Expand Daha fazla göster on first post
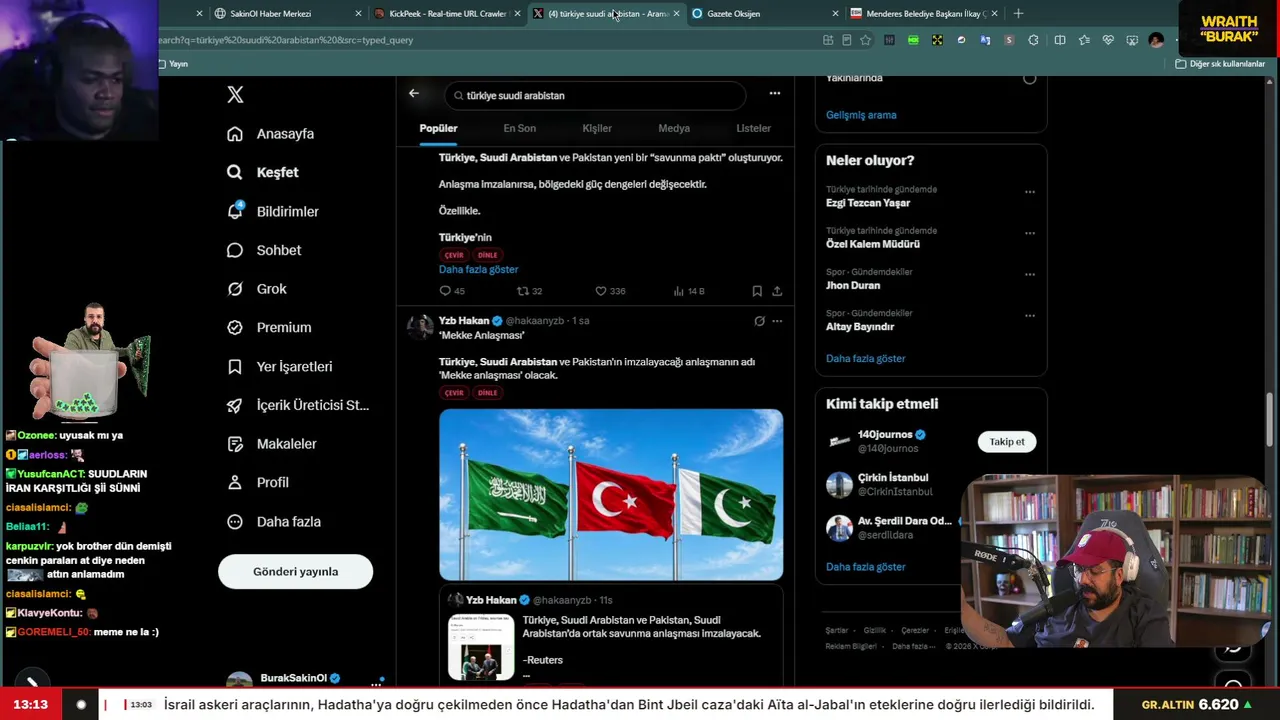 coord(478,269)
